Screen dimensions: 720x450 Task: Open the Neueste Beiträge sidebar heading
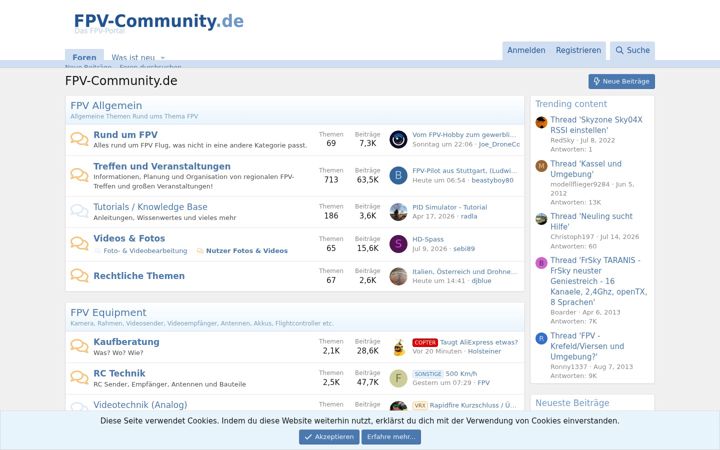(x=572, y=403)
